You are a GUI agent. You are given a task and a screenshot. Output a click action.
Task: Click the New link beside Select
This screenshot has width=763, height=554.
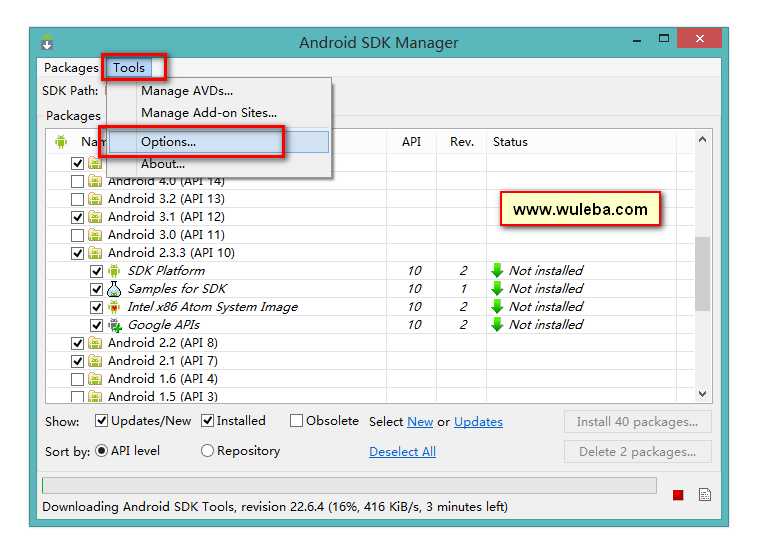420,422
